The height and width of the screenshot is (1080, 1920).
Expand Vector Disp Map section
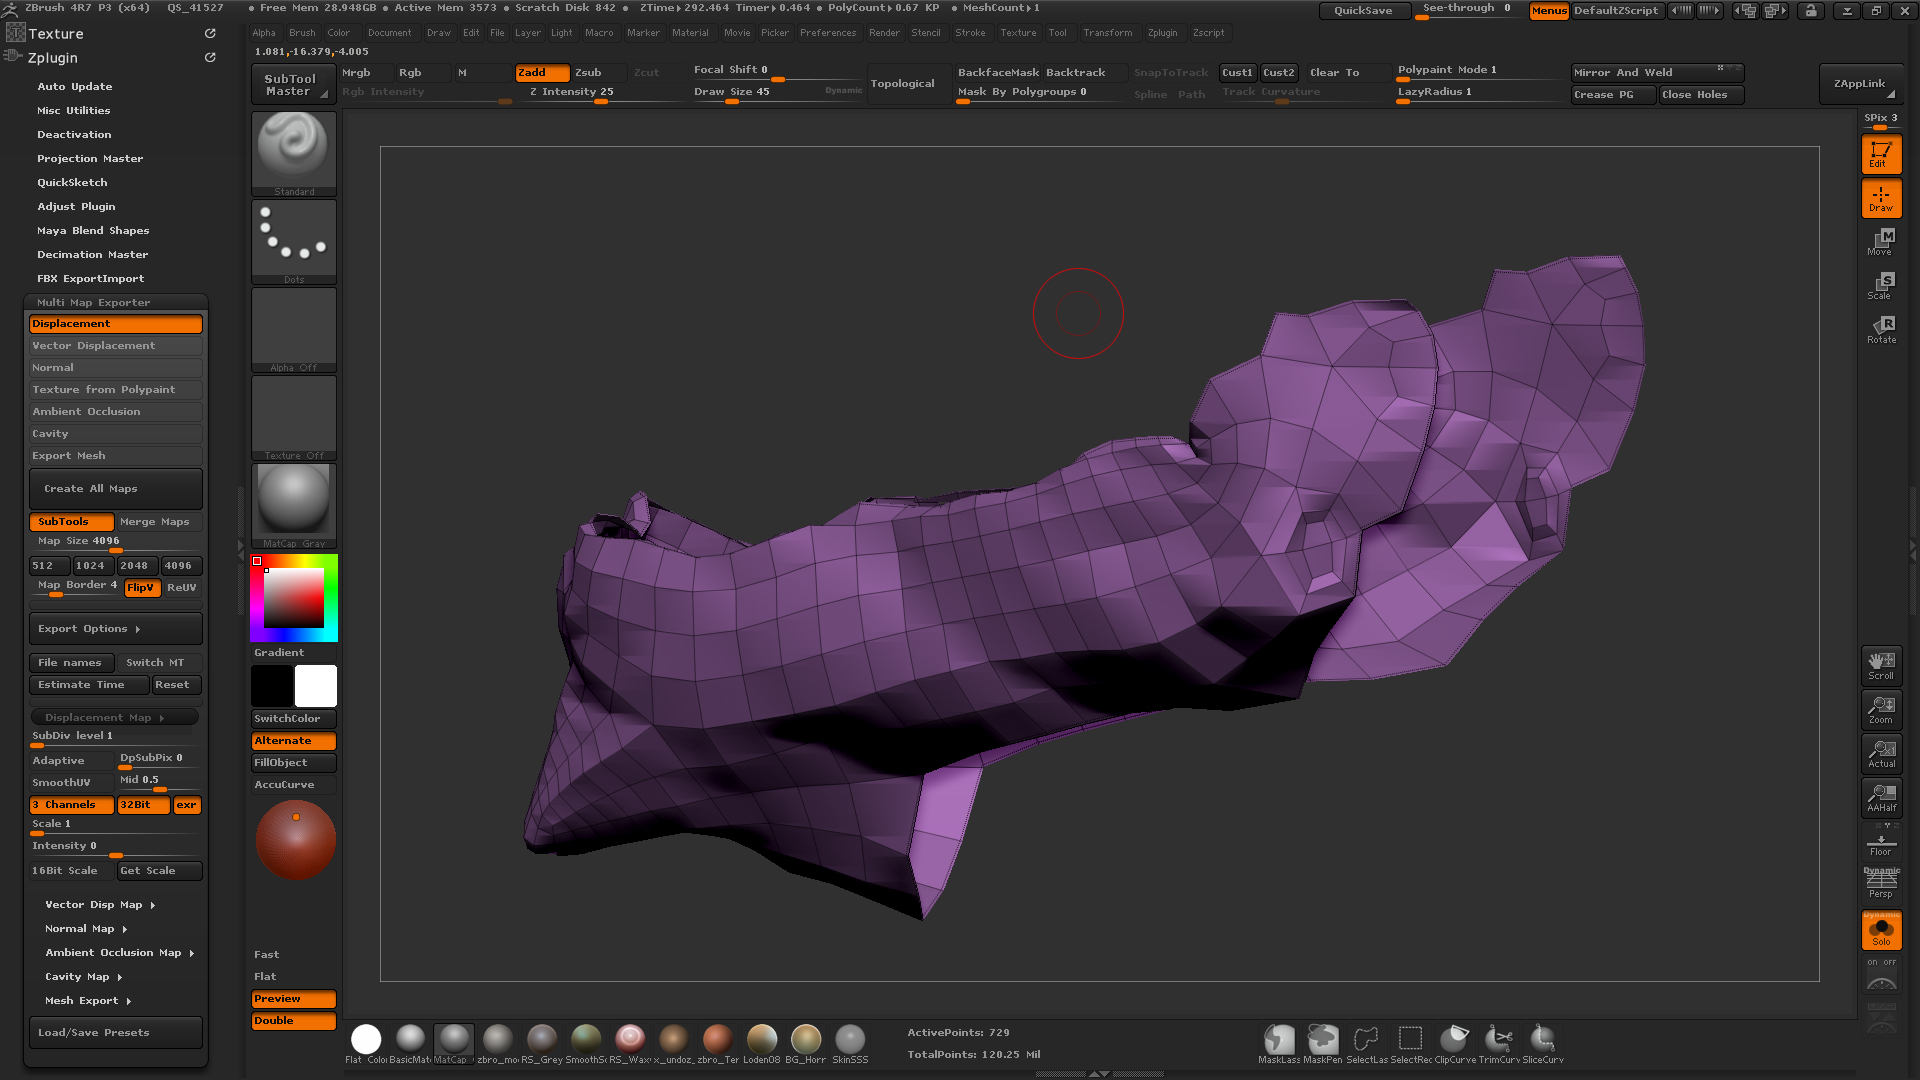pyautogui.click(x=100, y=905)
